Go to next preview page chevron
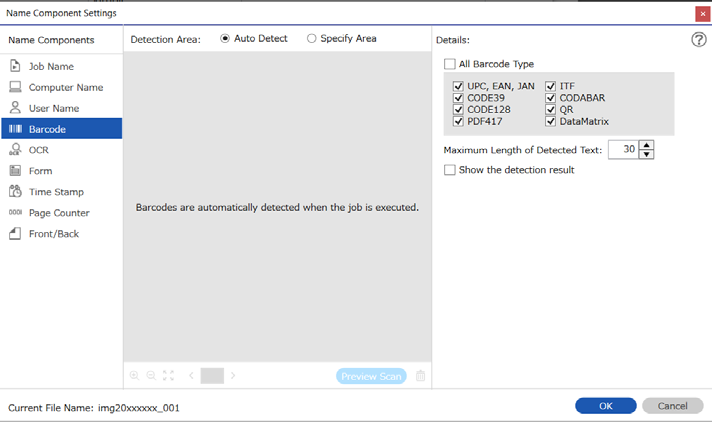This screenshot has width=712, height=422. tap(233, 376)
